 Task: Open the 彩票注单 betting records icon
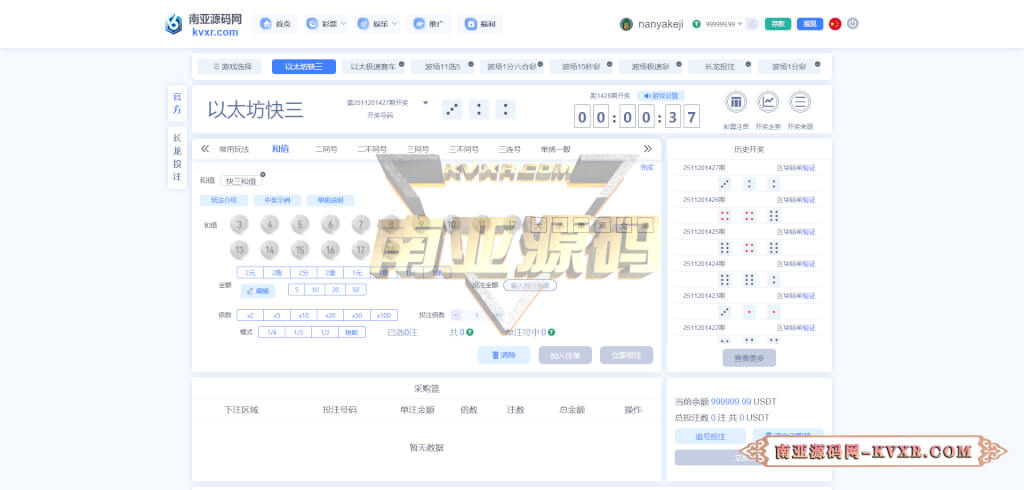(x=736, y=103)
